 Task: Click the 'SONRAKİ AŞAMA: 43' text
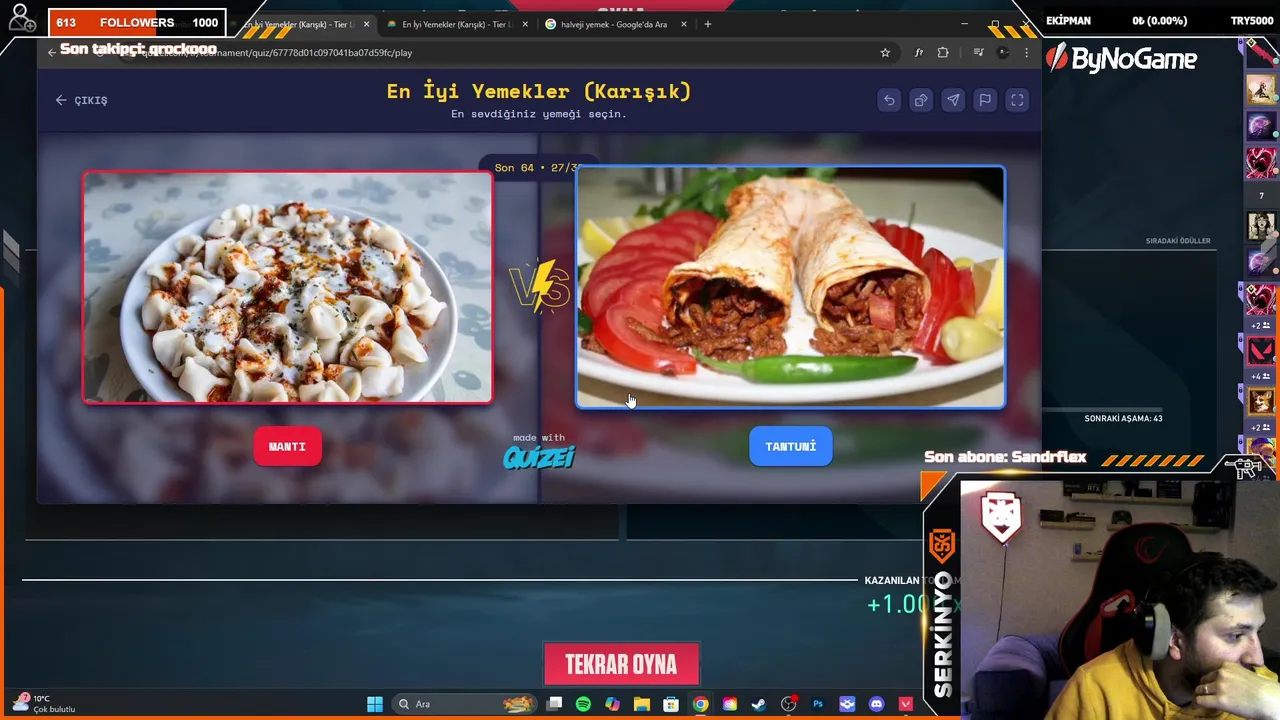pos(1123,418)
